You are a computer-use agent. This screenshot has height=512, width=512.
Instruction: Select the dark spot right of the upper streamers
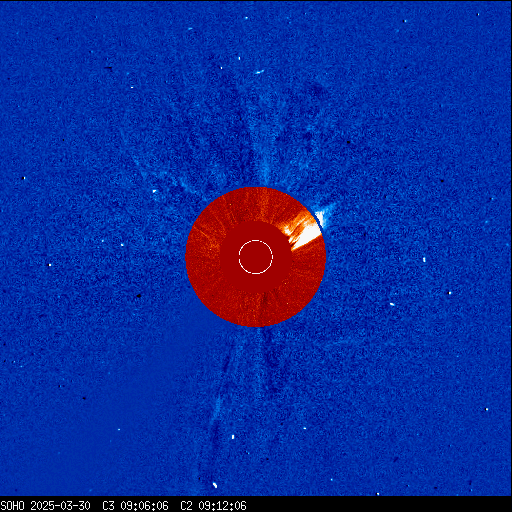click(x=349, y=142)
